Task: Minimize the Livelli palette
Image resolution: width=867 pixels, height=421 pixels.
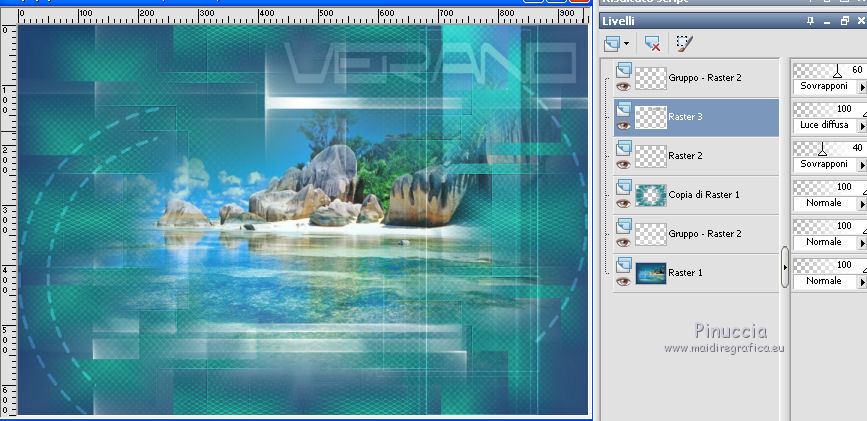Action: pos(827,22)
